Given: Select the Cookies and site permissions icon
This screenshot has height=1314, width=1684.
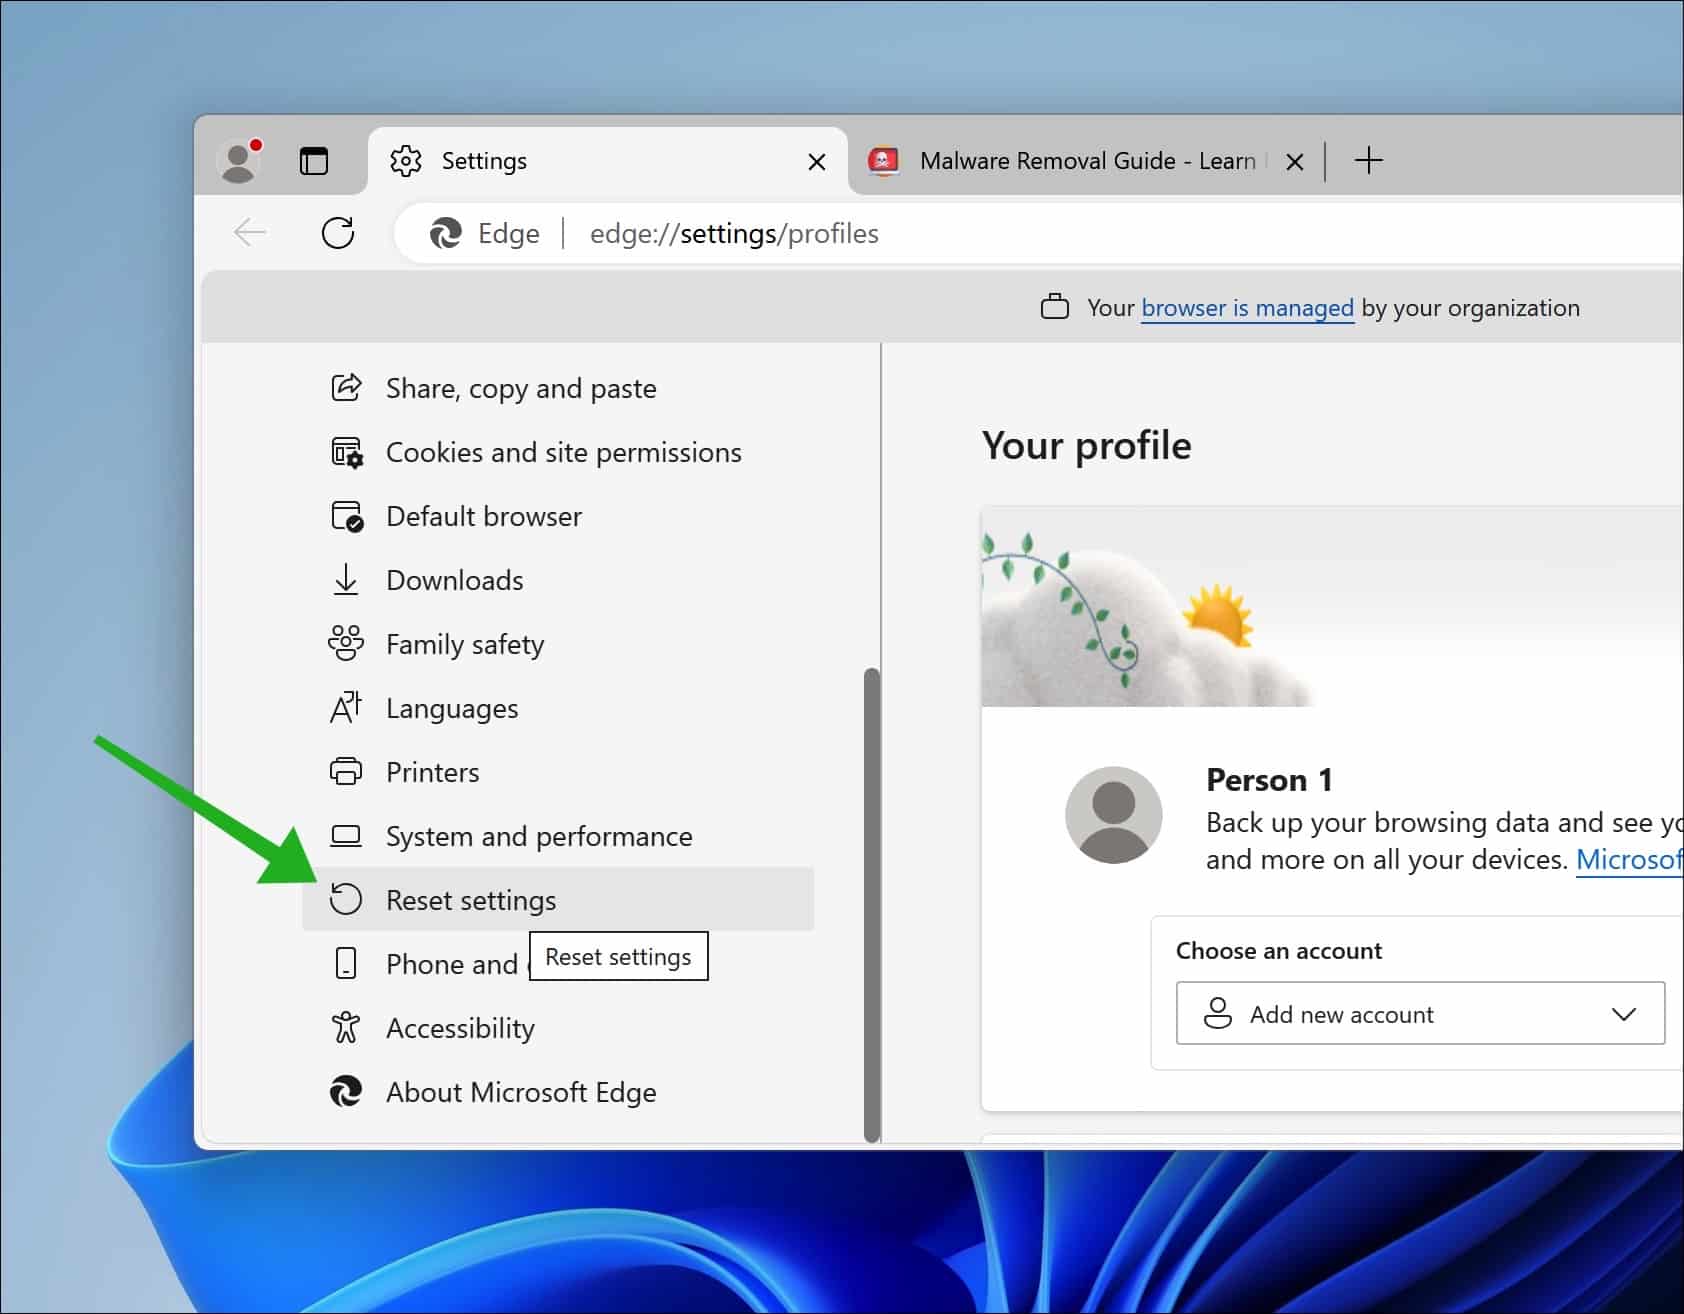Looking at the screenshot, I should [346, 452].
